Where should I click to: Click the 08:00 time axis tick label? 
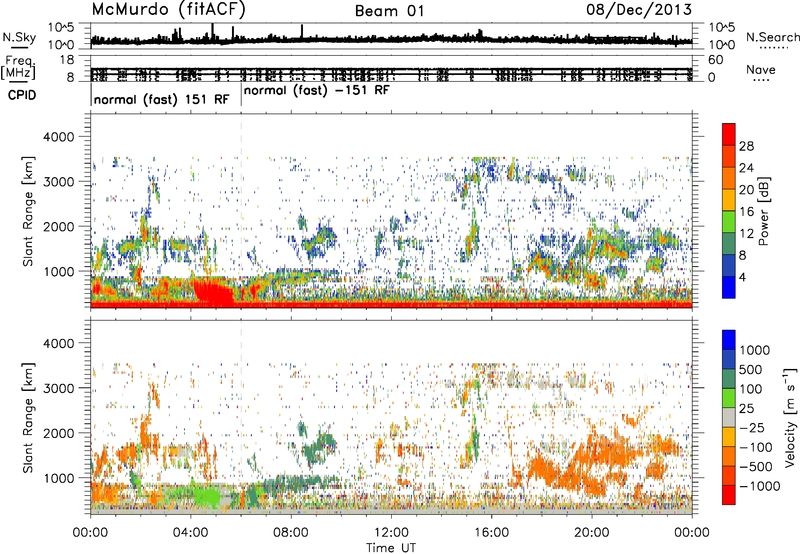click(291, 533)
